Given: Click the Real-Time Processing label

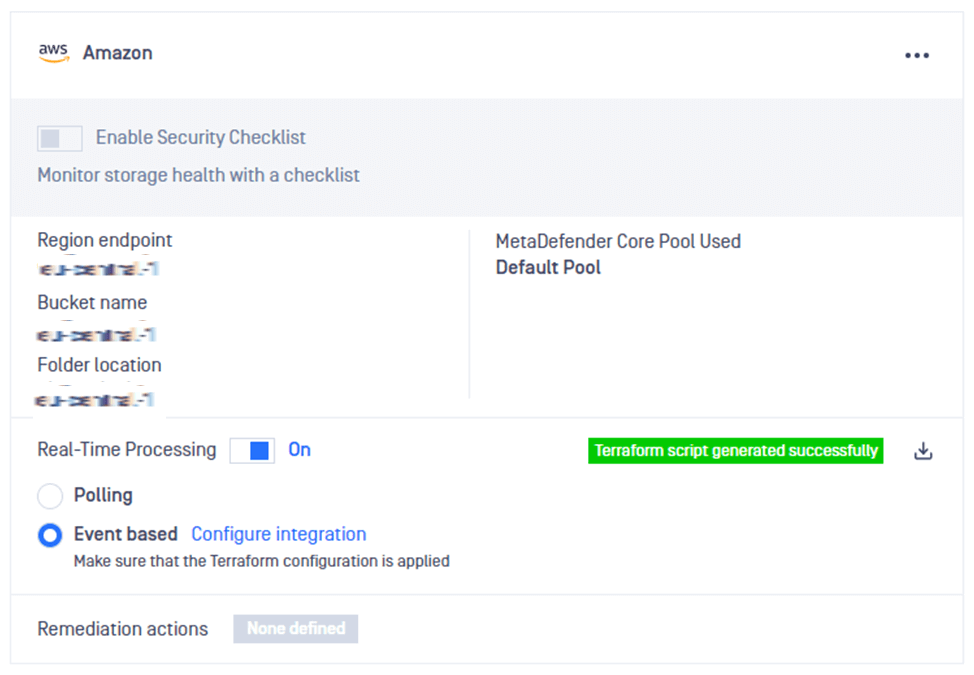Looking at the screenshot, I should (x=127, y=450).
